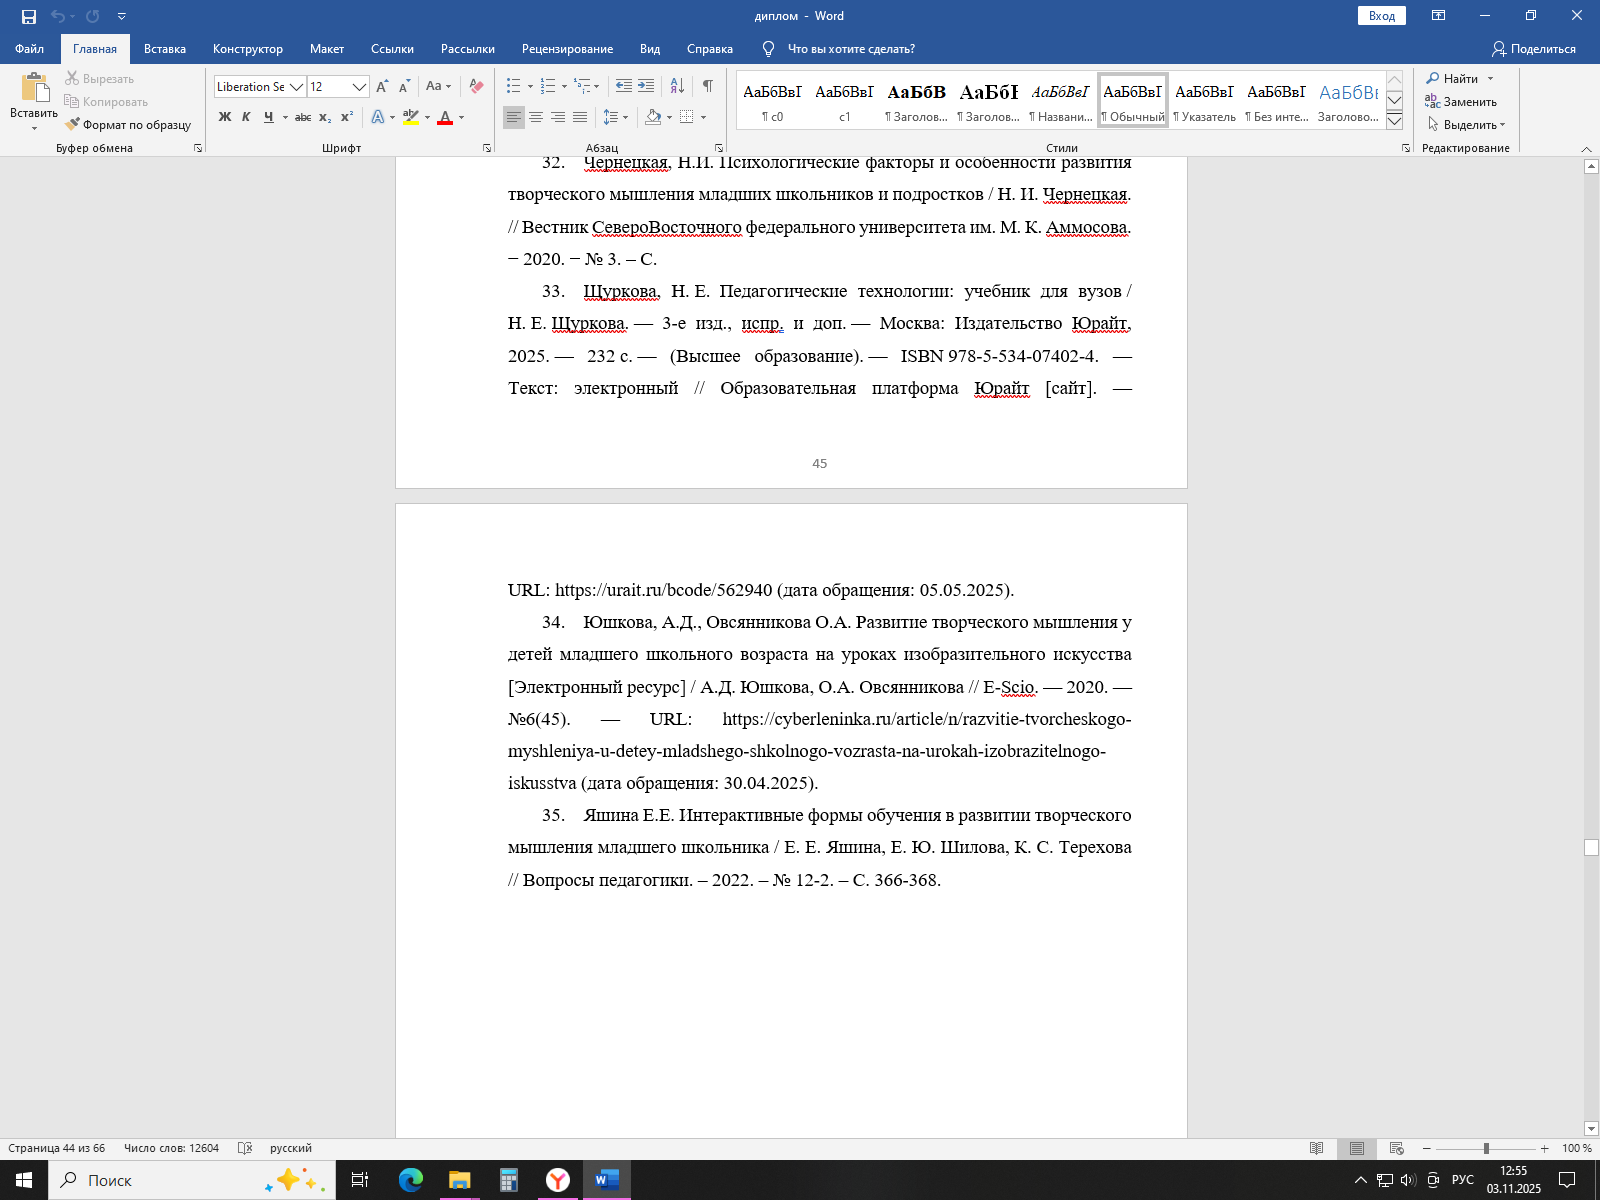
Task: Open the font size dropdown
Action: (x=359, y=87)
